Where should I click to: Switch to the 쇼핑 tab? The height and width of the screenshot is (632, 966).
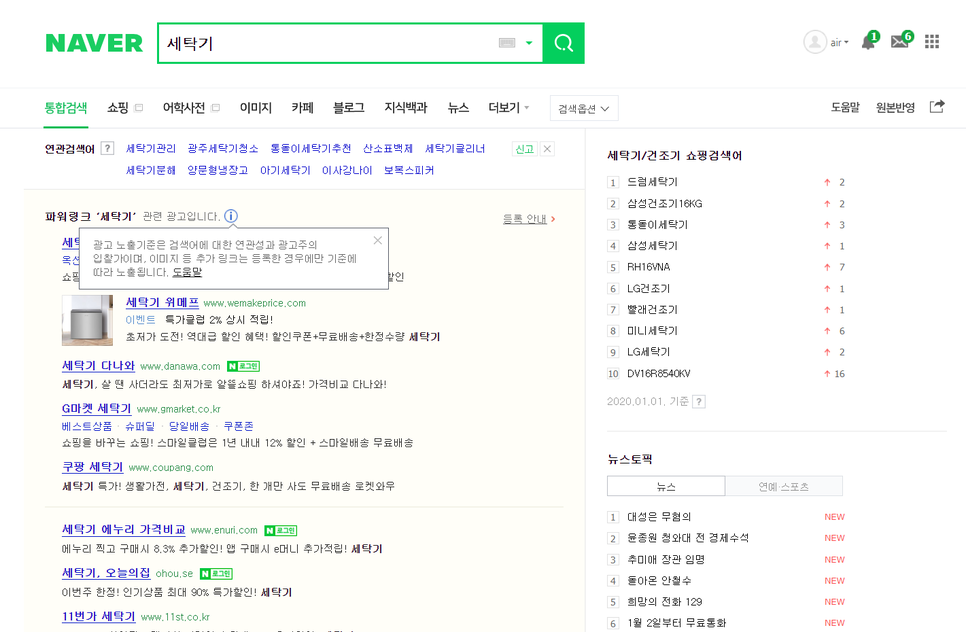pos(118,108)
